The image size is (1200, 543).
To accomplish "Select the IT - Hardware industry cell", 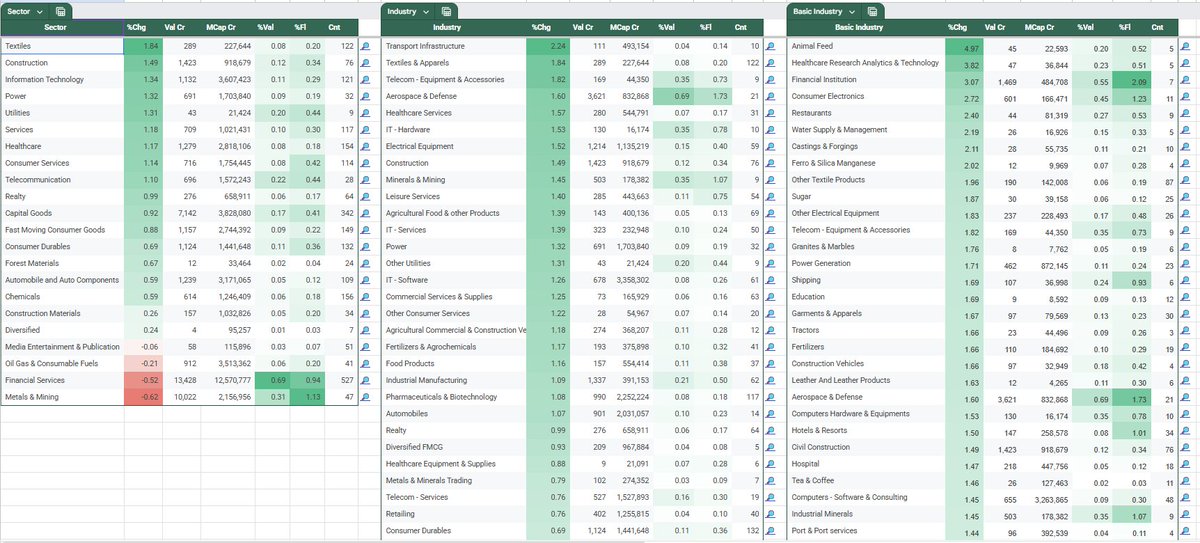I will (x=455, y=130).
